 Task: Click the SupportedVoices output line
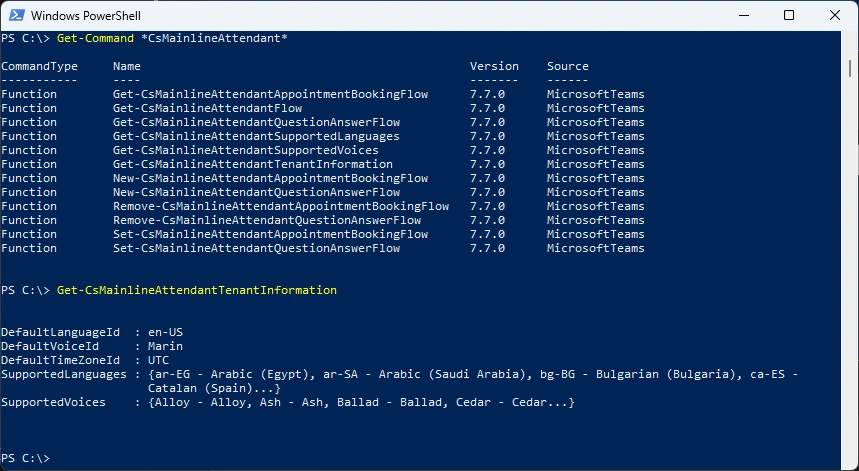pos(287,402)
